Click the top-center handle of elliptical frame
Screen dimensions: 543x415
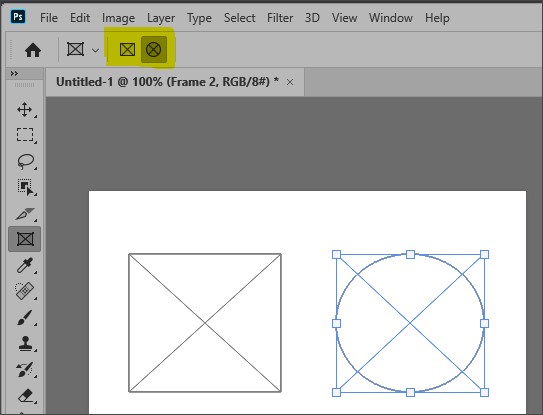(410, 255)
